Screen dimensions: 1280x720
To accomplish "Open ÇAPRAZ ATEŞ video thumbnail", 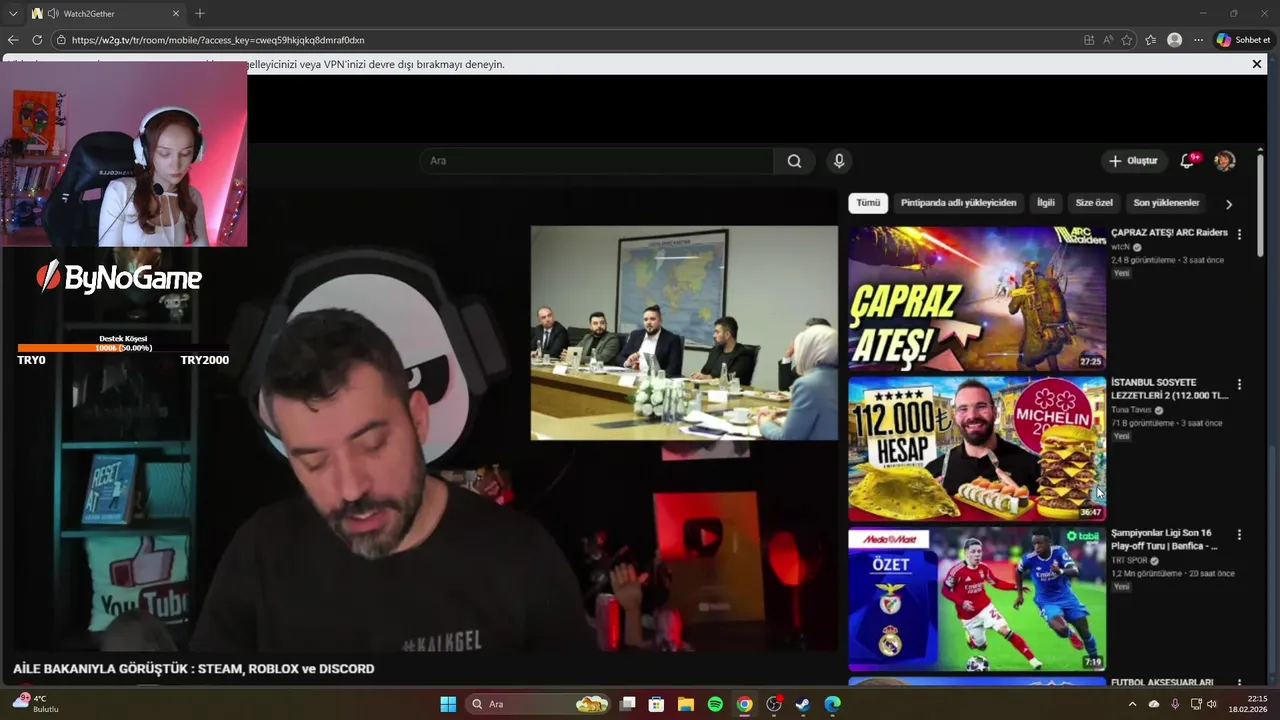I will coord(977,298).
